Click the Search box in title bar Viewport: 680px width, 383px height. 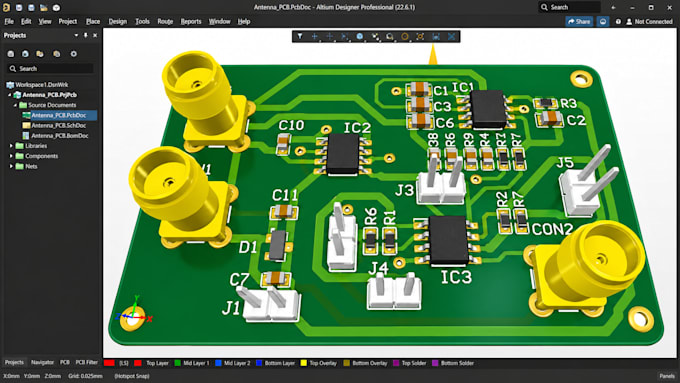(x=569, y=7)
